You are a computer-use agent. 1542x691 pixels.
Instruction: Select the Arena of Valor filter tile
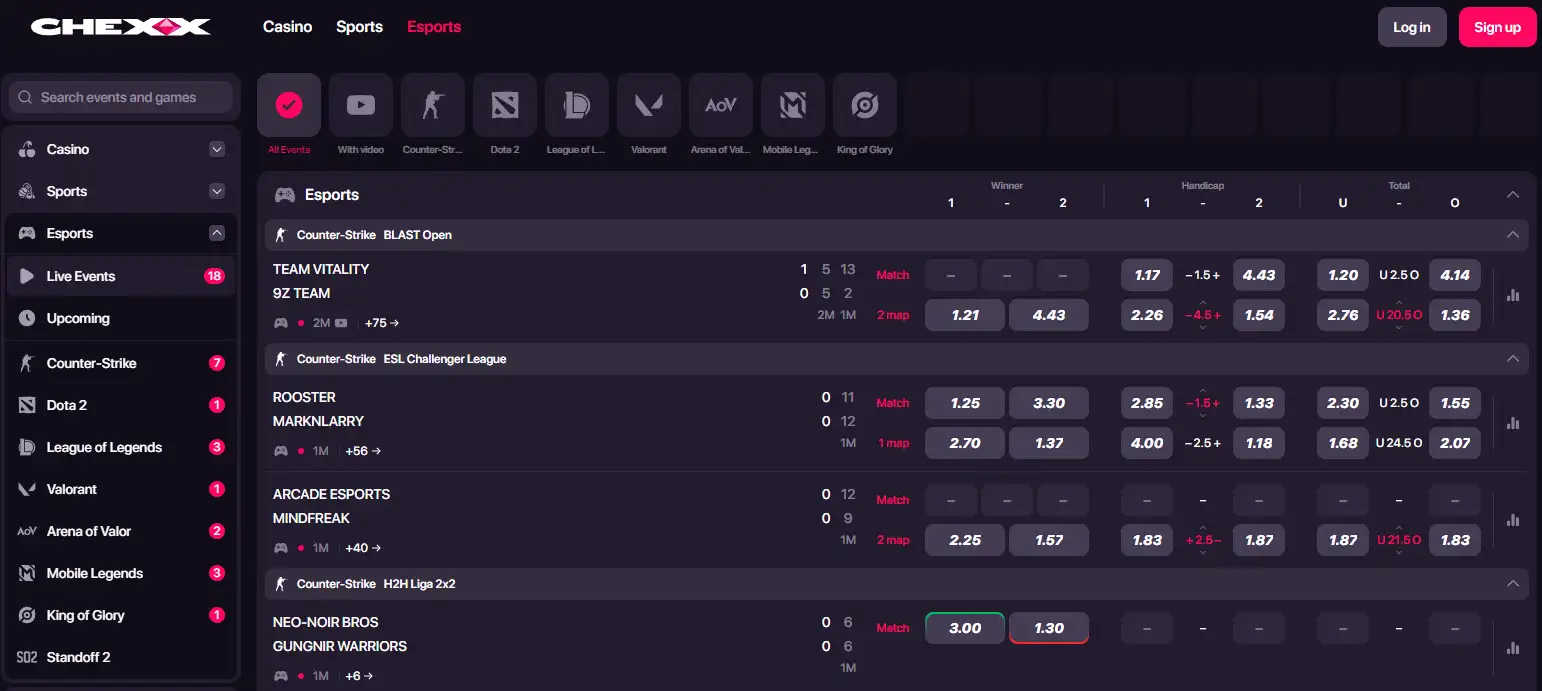721,105
